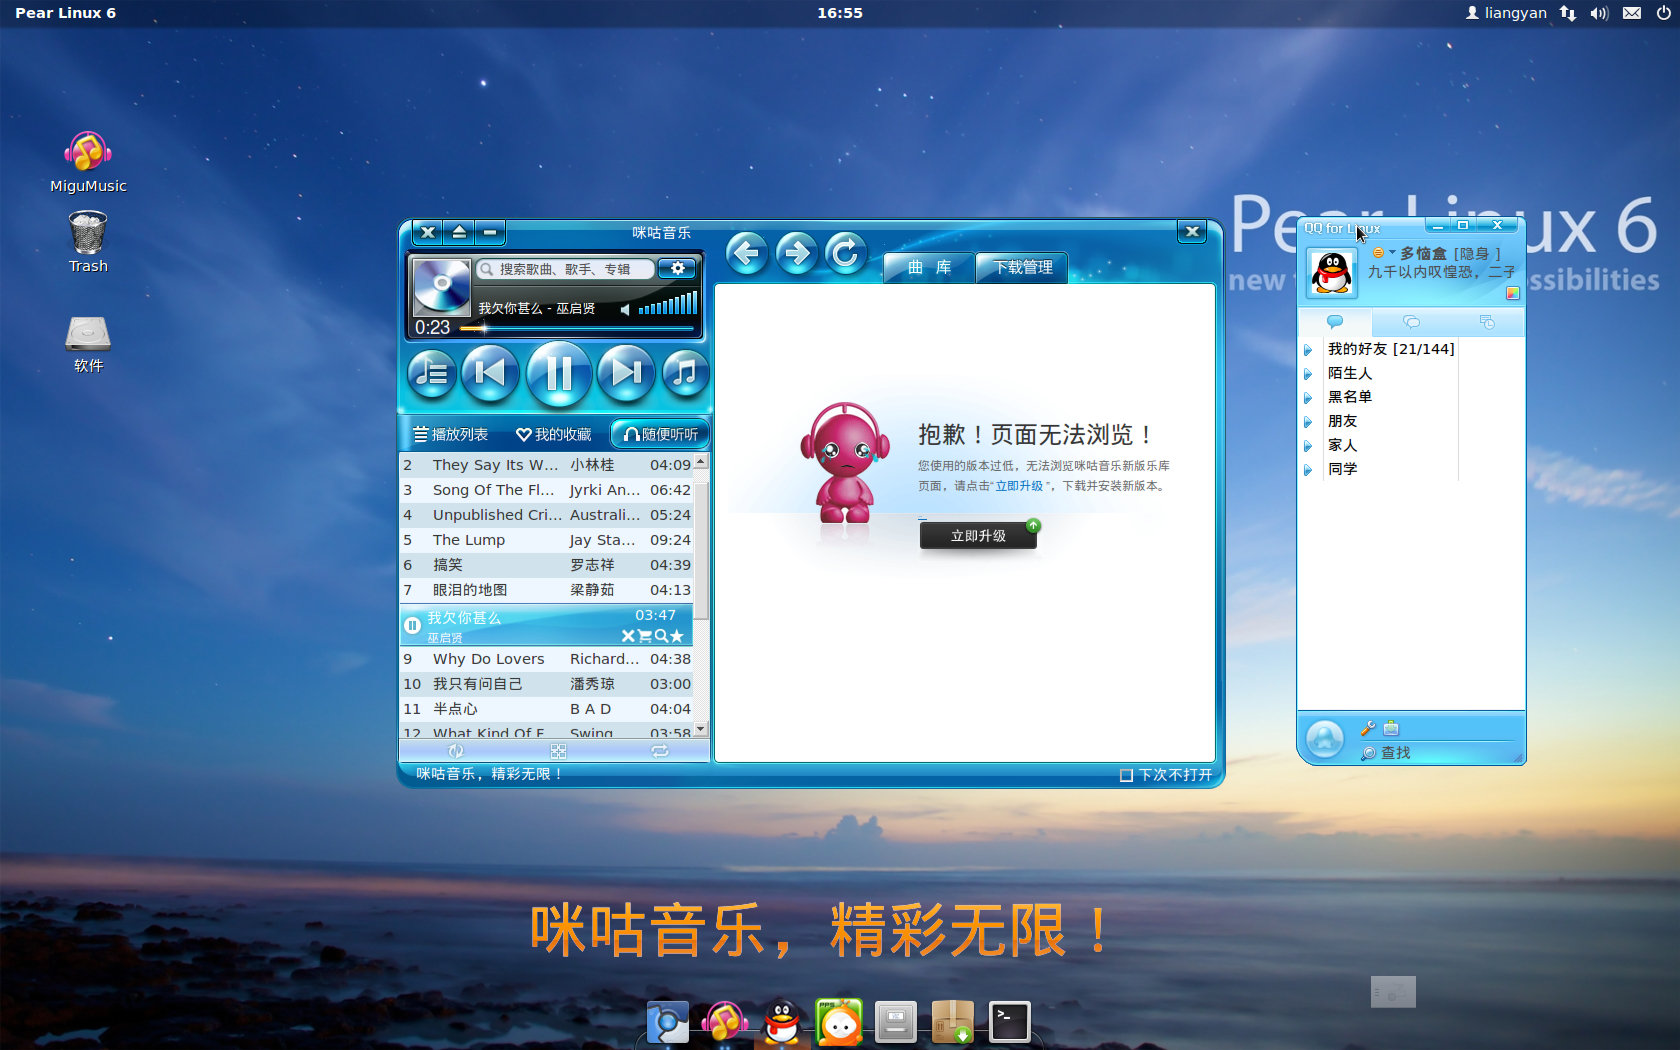The height and width of the screenshot is (1050, 1680).
Task: Check the 下次不打开 checkbox
Action: coord(1126,775)
